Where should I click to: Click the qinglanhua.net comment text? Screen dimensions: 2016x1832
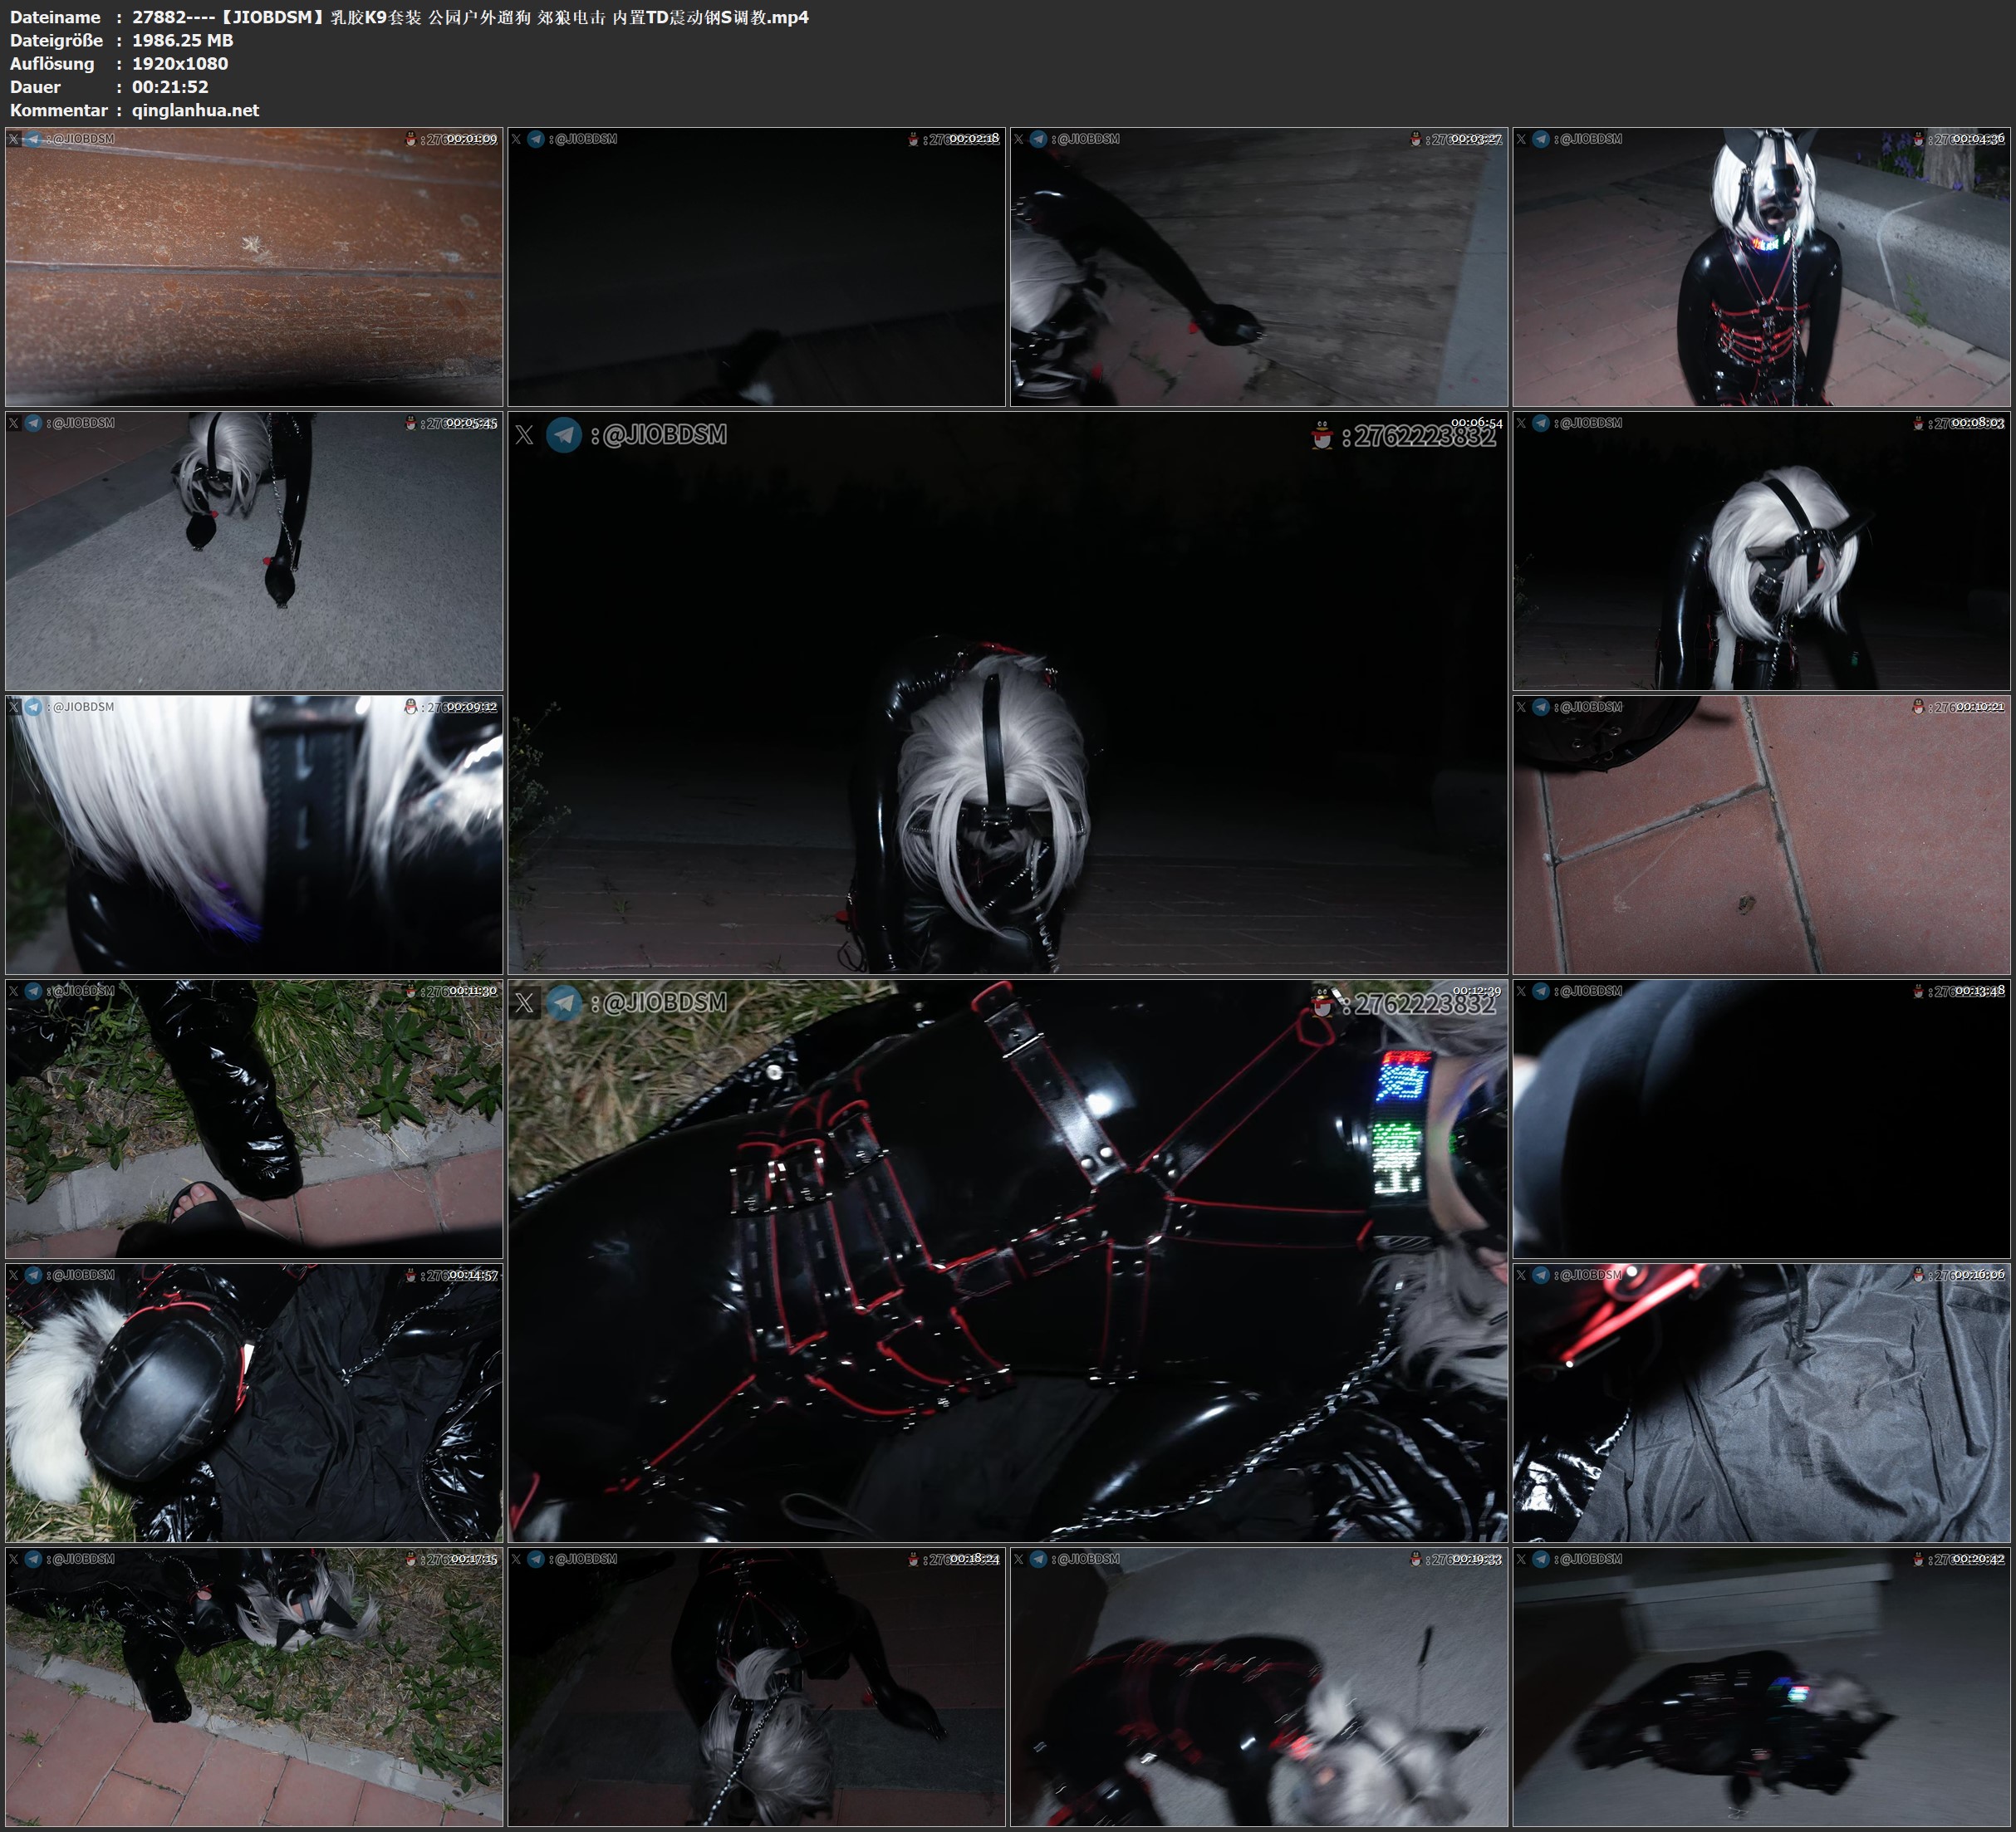click(195, 110)
